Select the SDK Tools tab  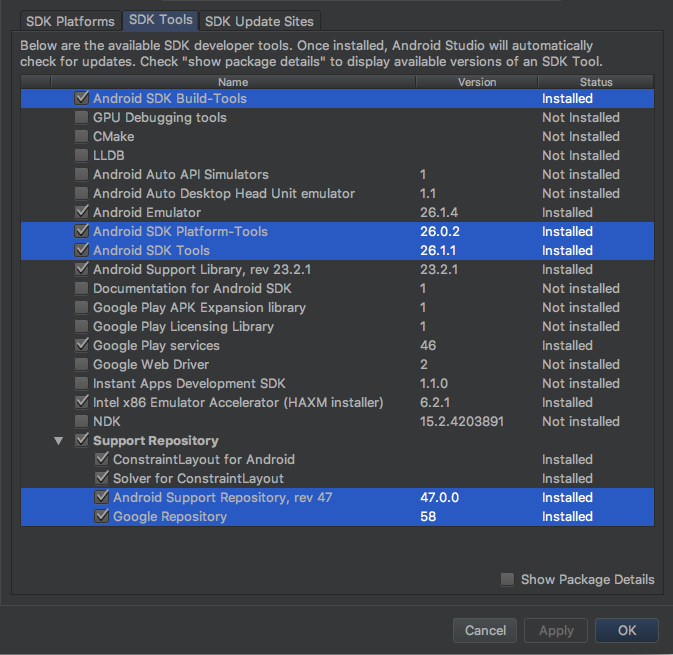160,21
